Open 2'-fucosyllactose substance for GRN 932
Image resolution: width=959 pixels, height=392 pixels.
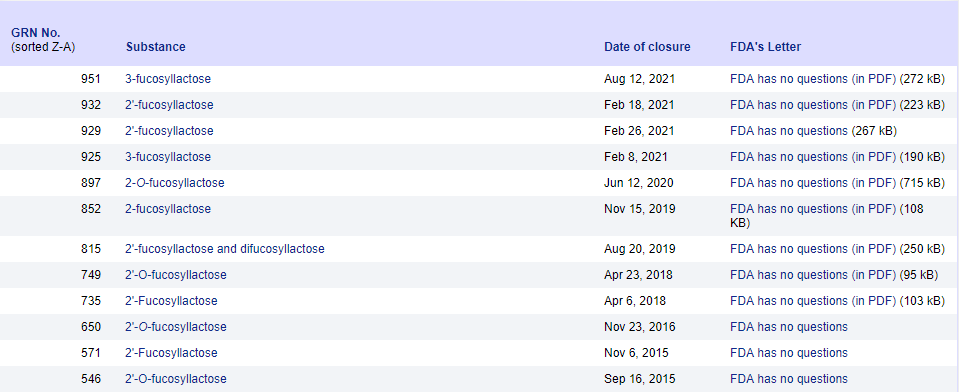click(169, 105)
